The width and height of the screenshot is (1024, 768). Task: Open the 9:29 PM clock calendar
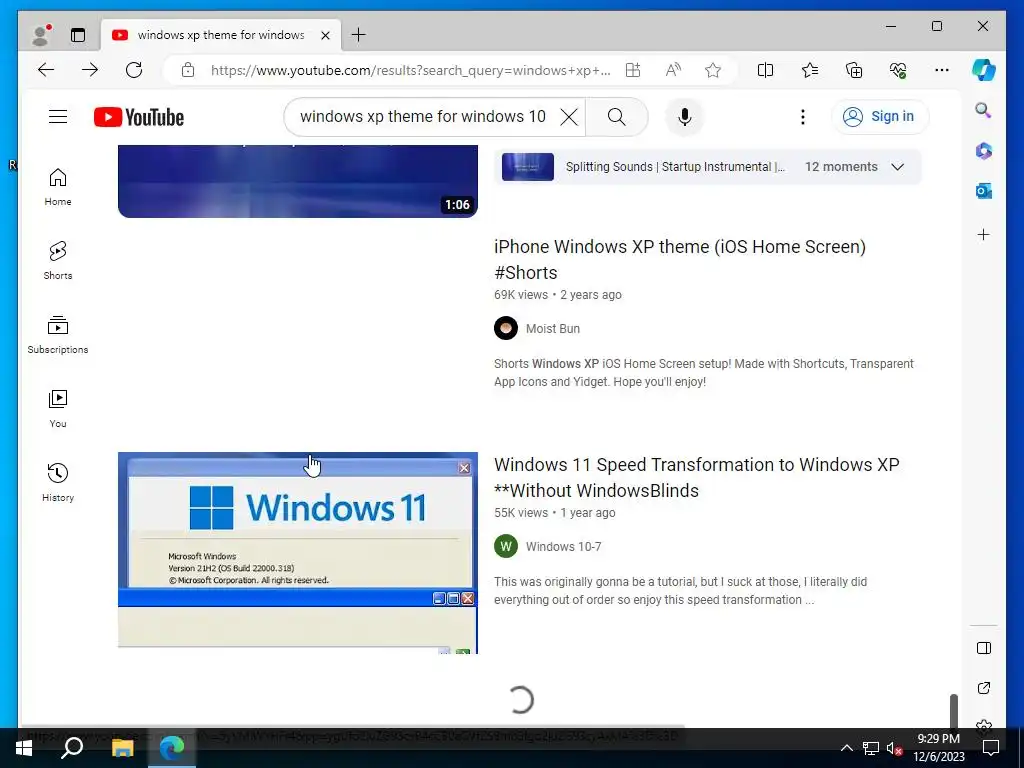pos(938,748)
